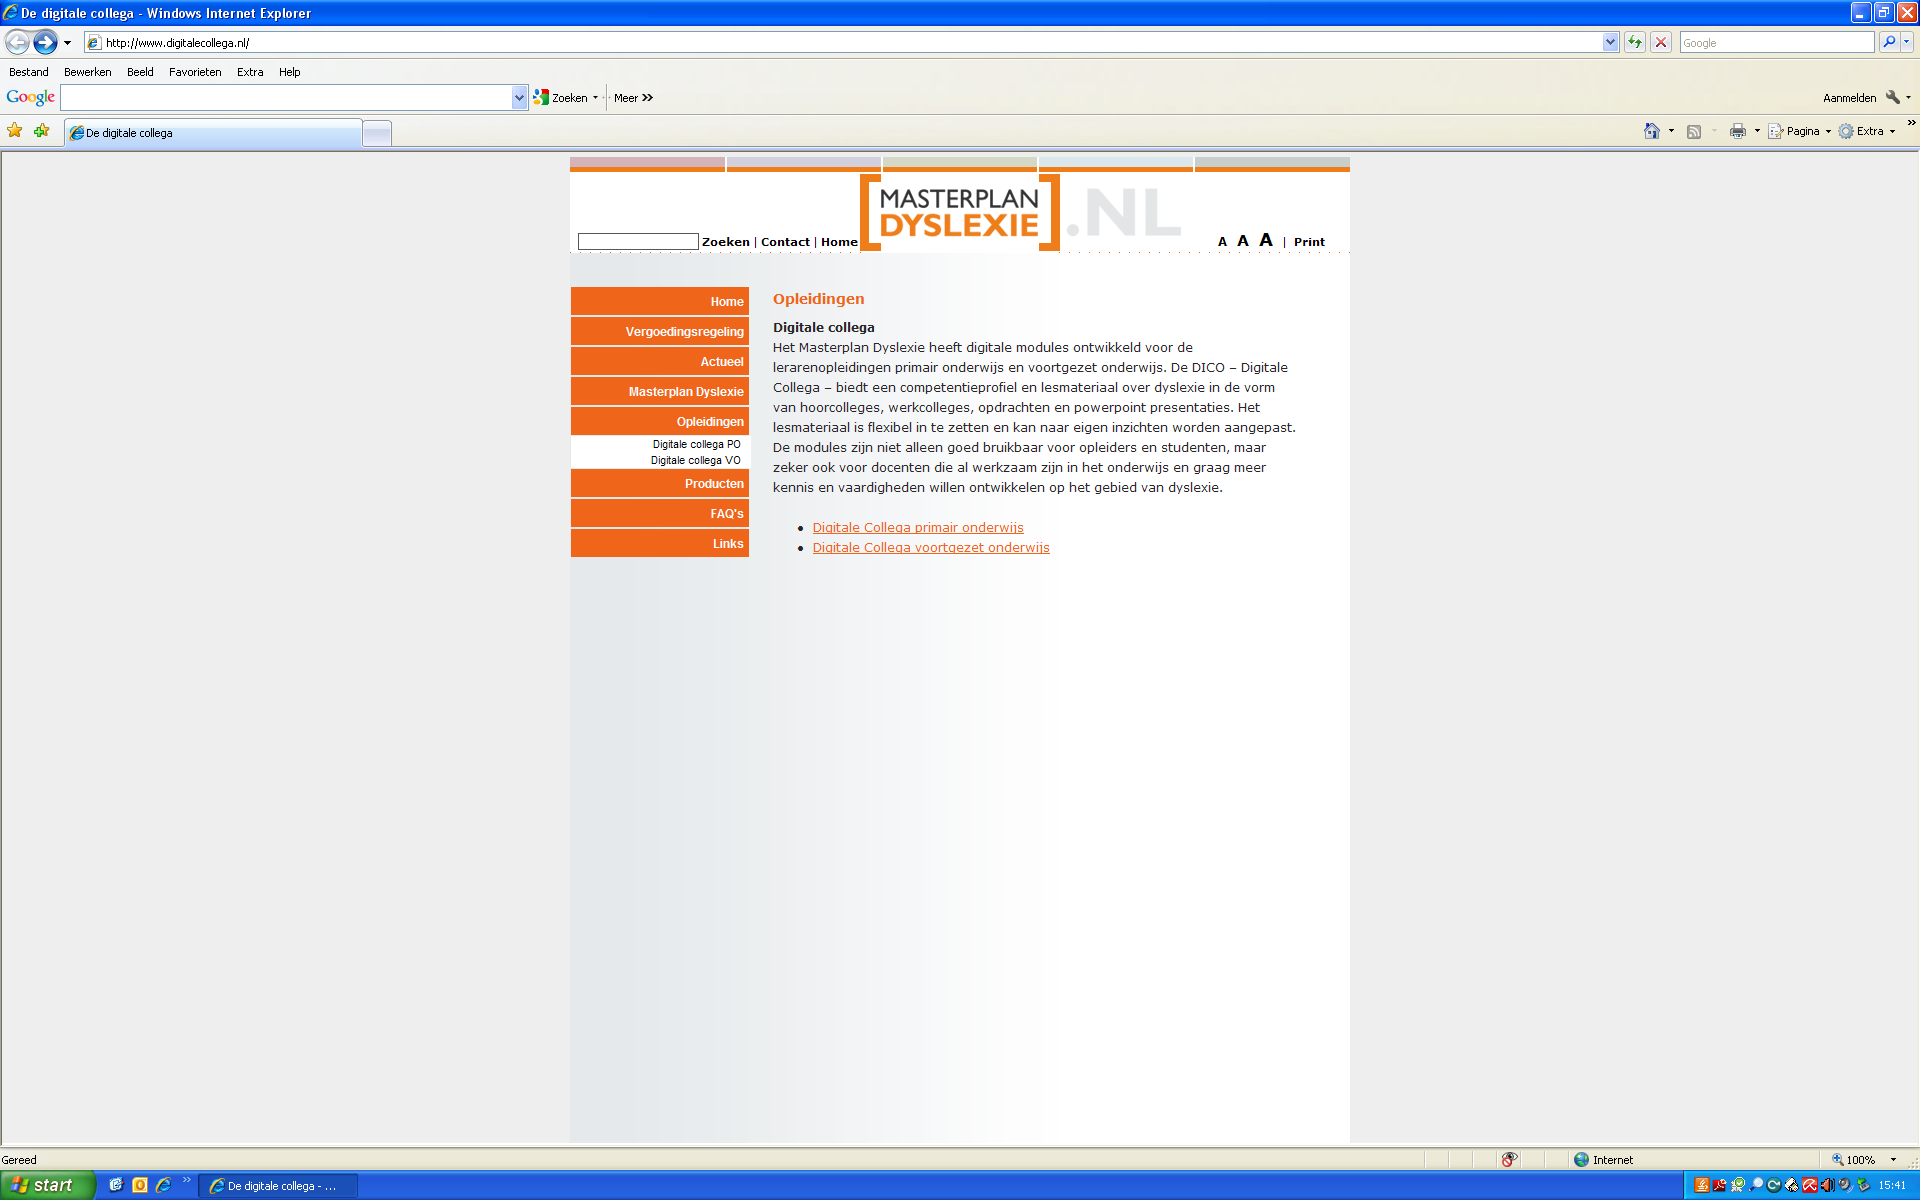Select the smallest A font size
Screen dimensions: 1920x1200
click(x=1222, y=242)
